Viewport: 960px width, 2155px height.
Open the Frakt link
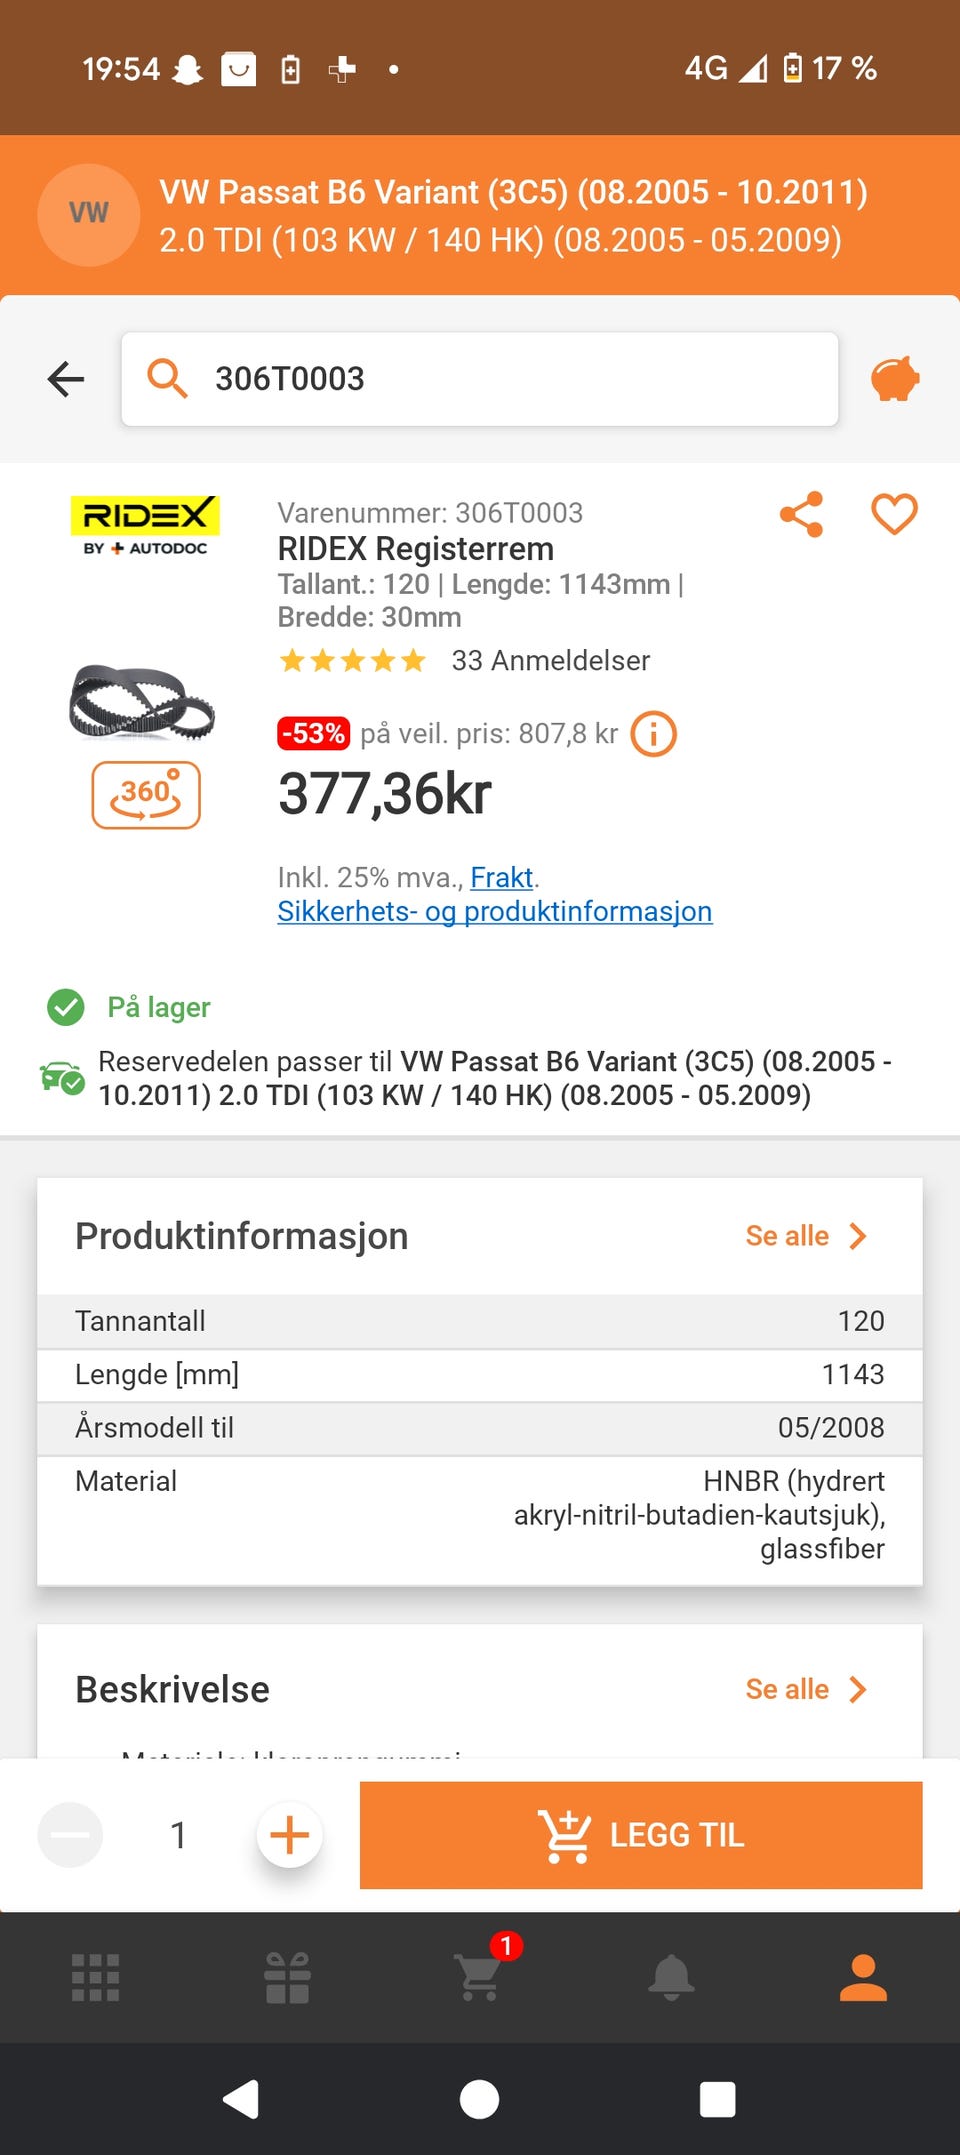pos(501,877)
